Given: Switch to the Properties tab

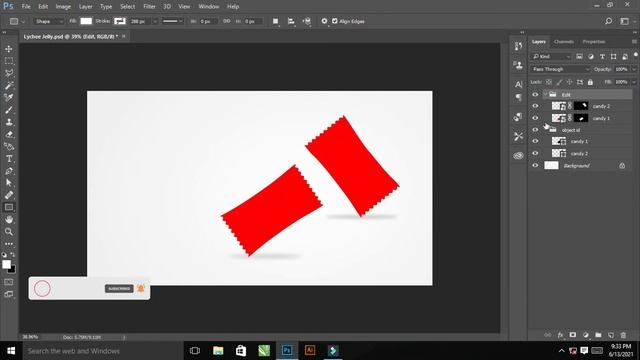Looking at the screenshot, I should (593, 42).
